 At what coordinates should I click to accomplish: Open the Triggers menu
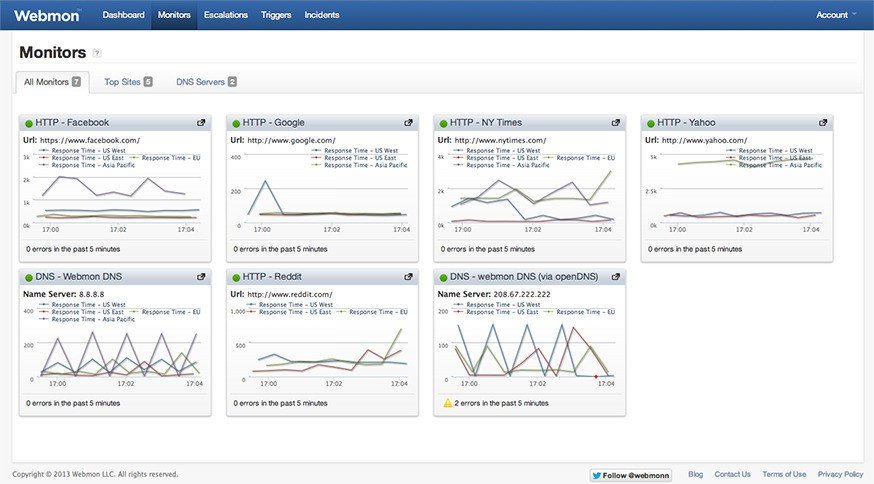[276, 15]
